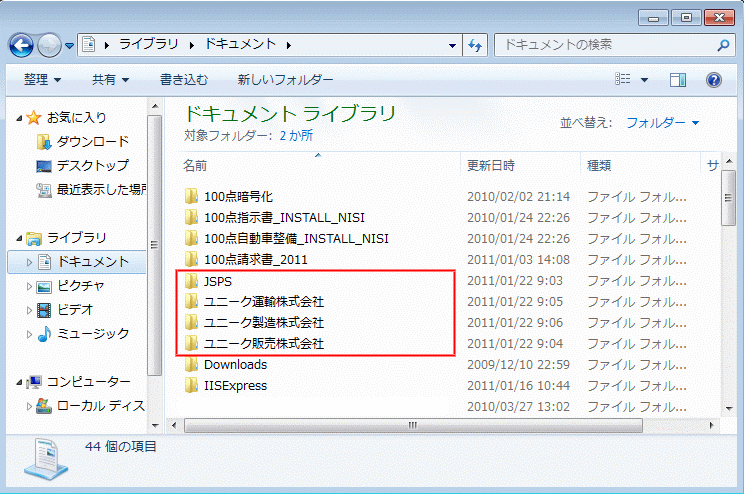Click the change view icon in toolbar
Viewport: 744px width, 494px height.
(623, 79)
